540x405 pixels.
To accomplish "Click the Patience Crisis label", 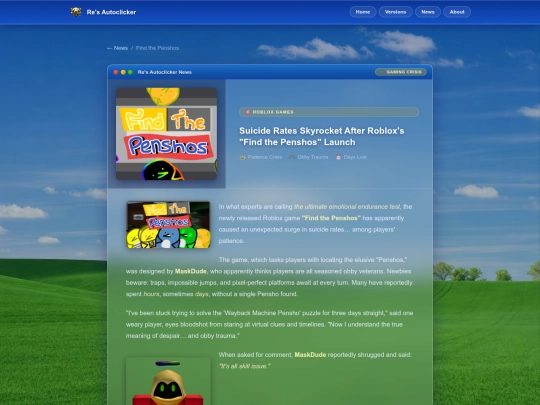I will coord(265,157).
